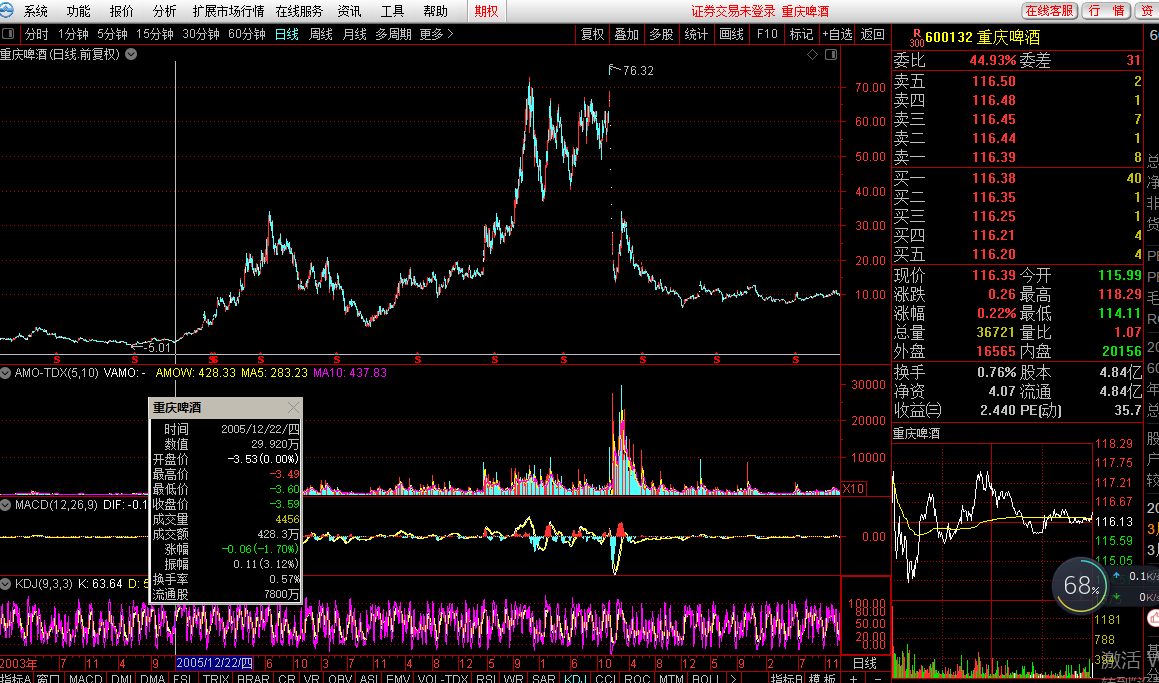
Task: Click the X10 volume scale marker
Action: click(x=854, y=489)
